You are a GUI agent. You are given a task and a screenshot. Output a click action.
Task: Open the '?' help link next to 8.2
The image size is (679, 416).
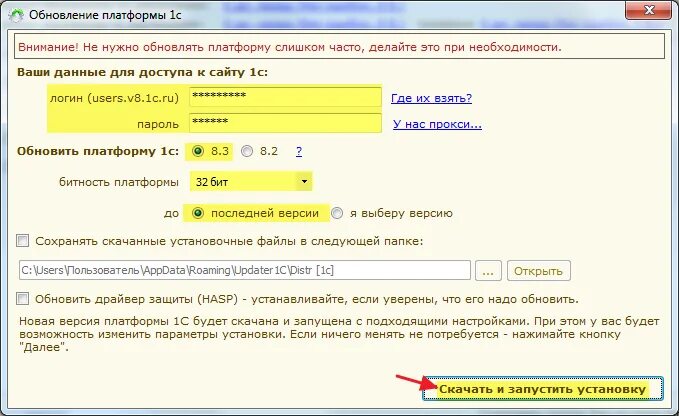pos(299,151)
